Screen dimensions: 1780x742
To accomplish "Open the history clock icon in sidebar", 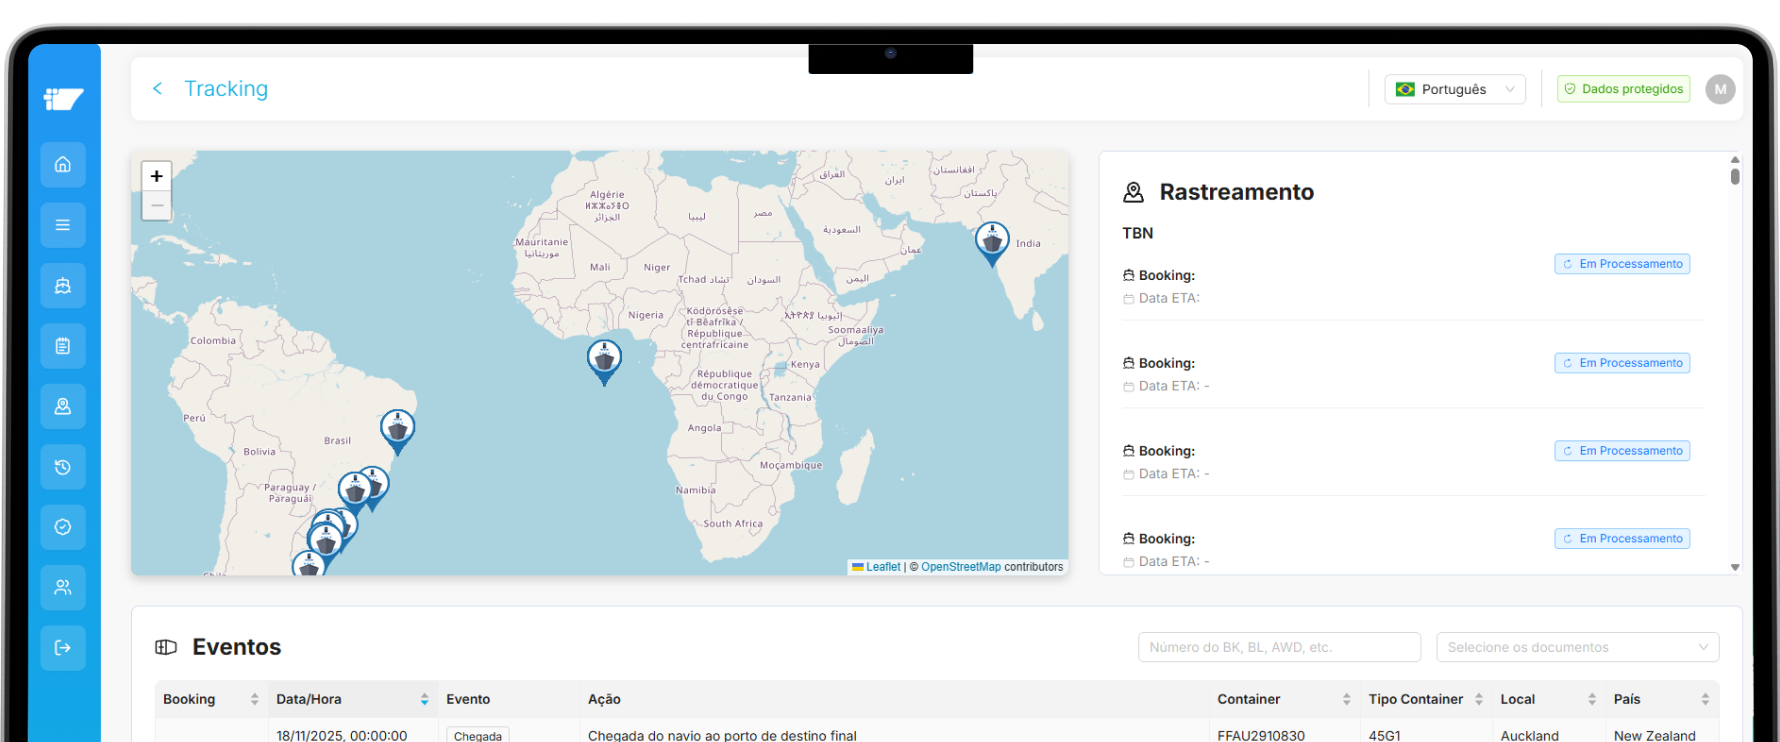I will (63, 467).
